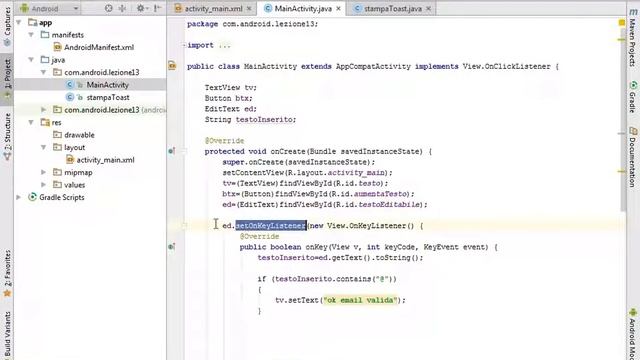Image resolution: width=640 pixels, height=360 pixels.
Task: Close the MainActivity.java tab
Action: [x=338, y=9]
